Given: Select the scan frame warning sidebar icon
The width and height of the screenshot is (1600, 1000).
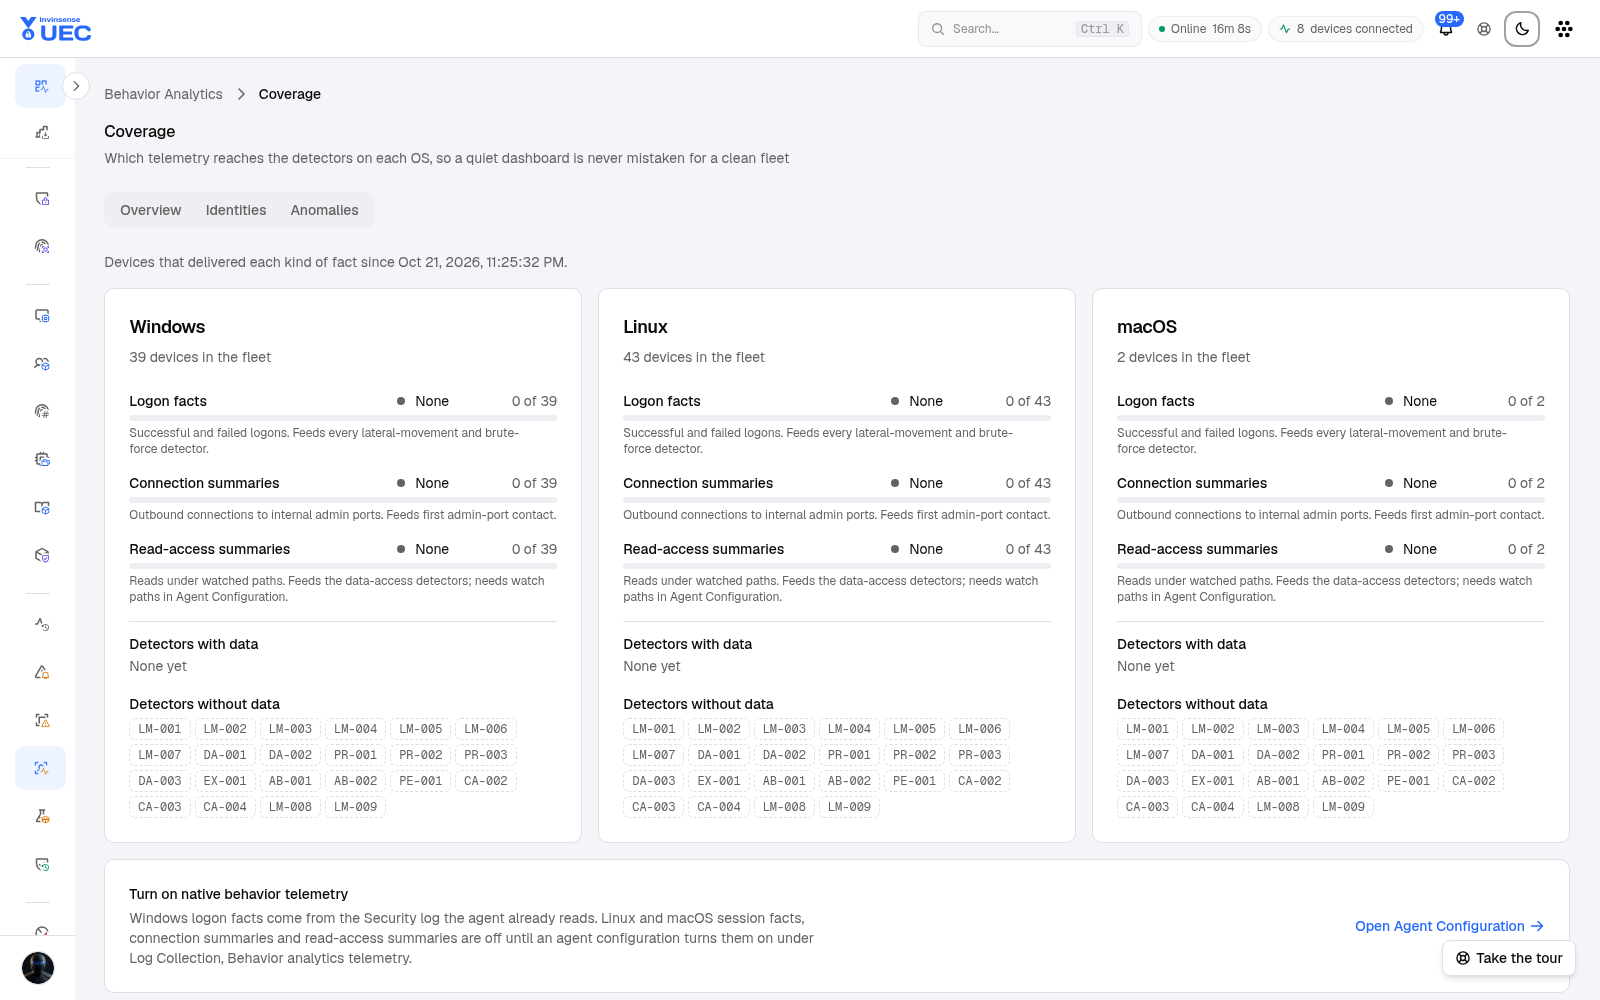Looking at the screenshot, I should pyautogui.click(x=41, y=720).
